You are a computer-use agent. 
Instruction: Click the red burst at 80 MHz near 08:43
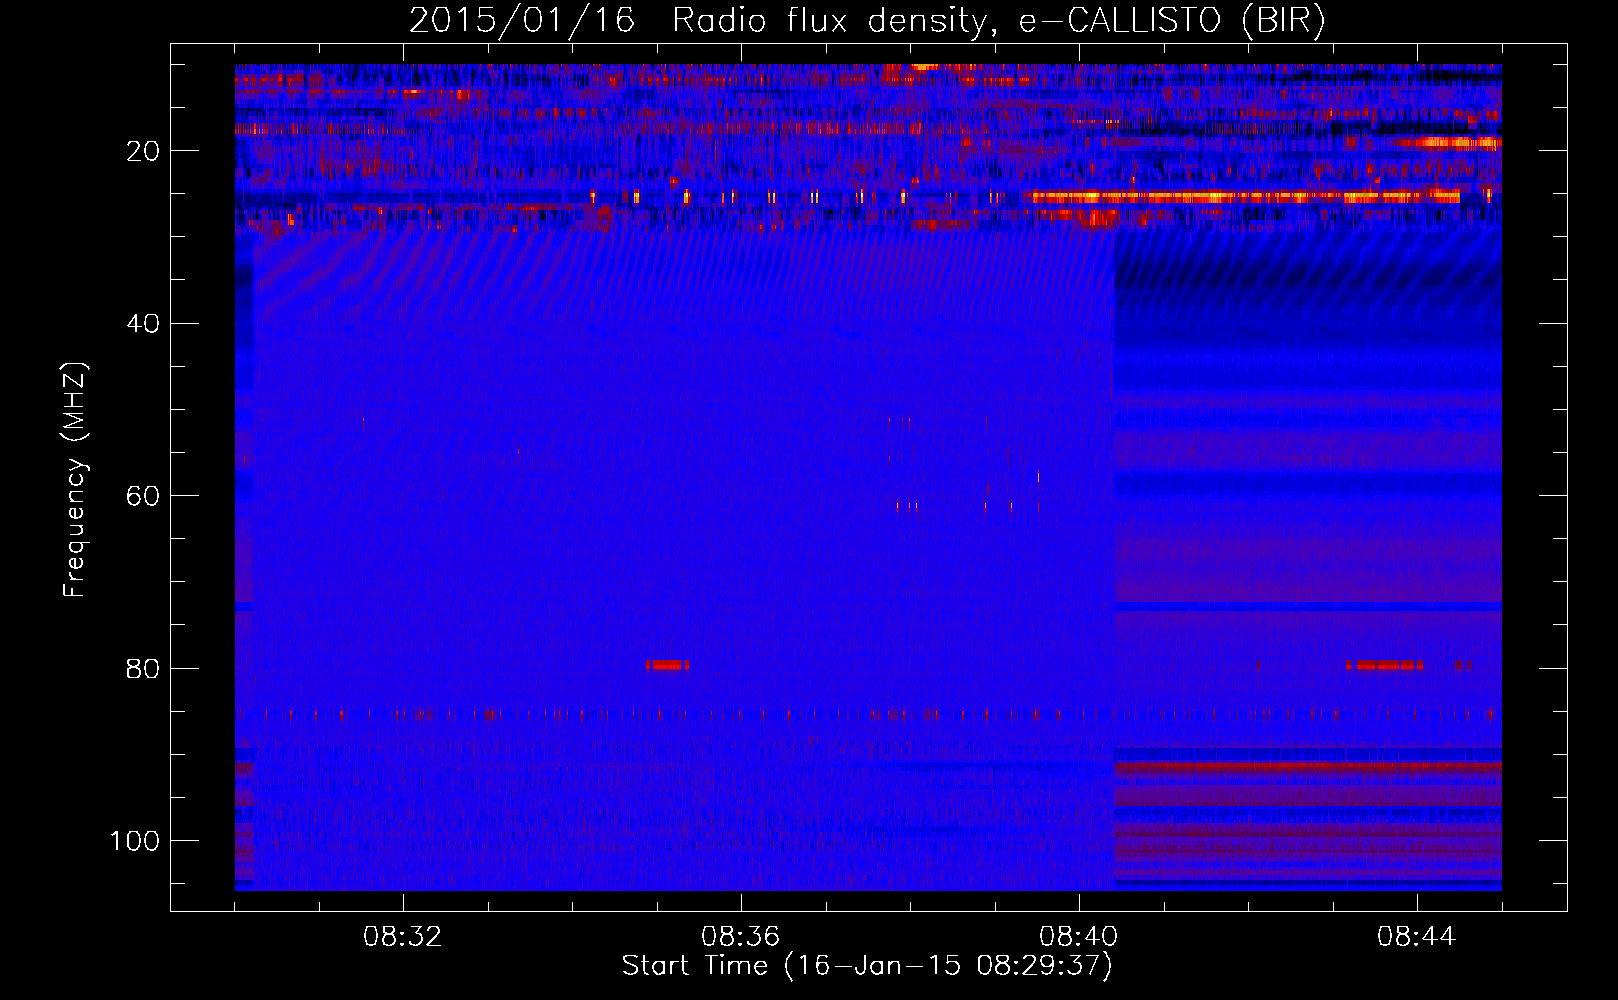1384,665
